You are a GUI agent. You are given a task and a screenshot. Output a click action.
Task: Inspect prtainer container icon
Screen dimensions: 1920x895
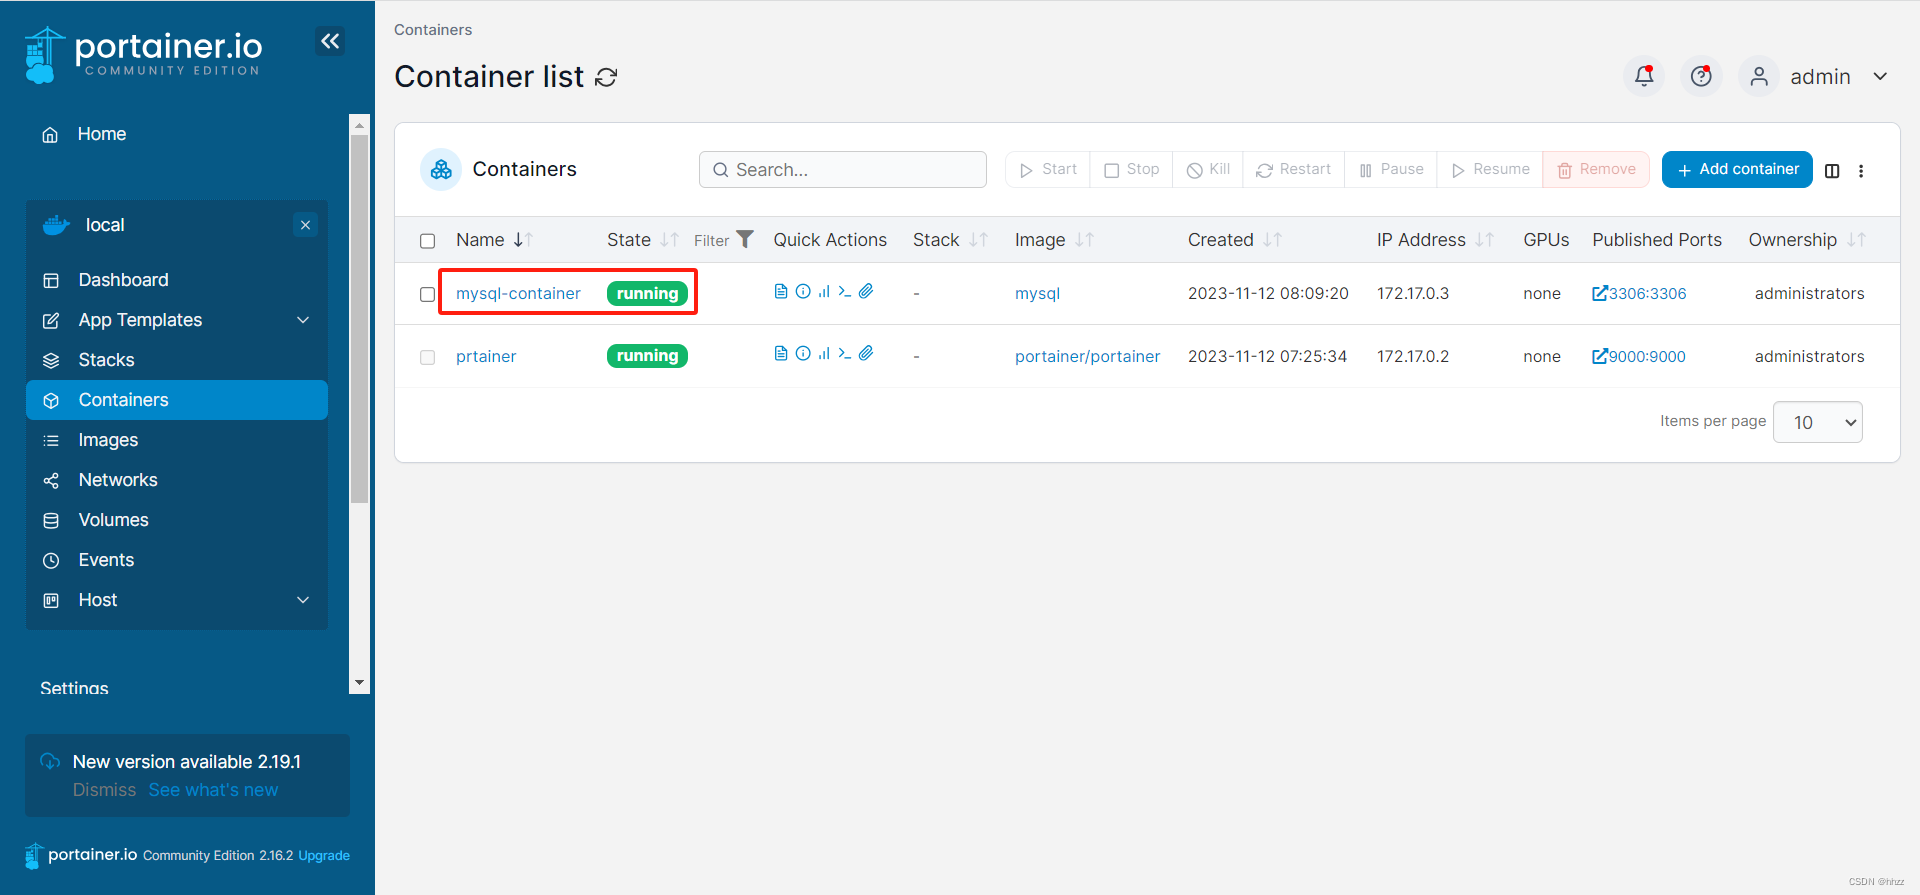coord(803,353)
